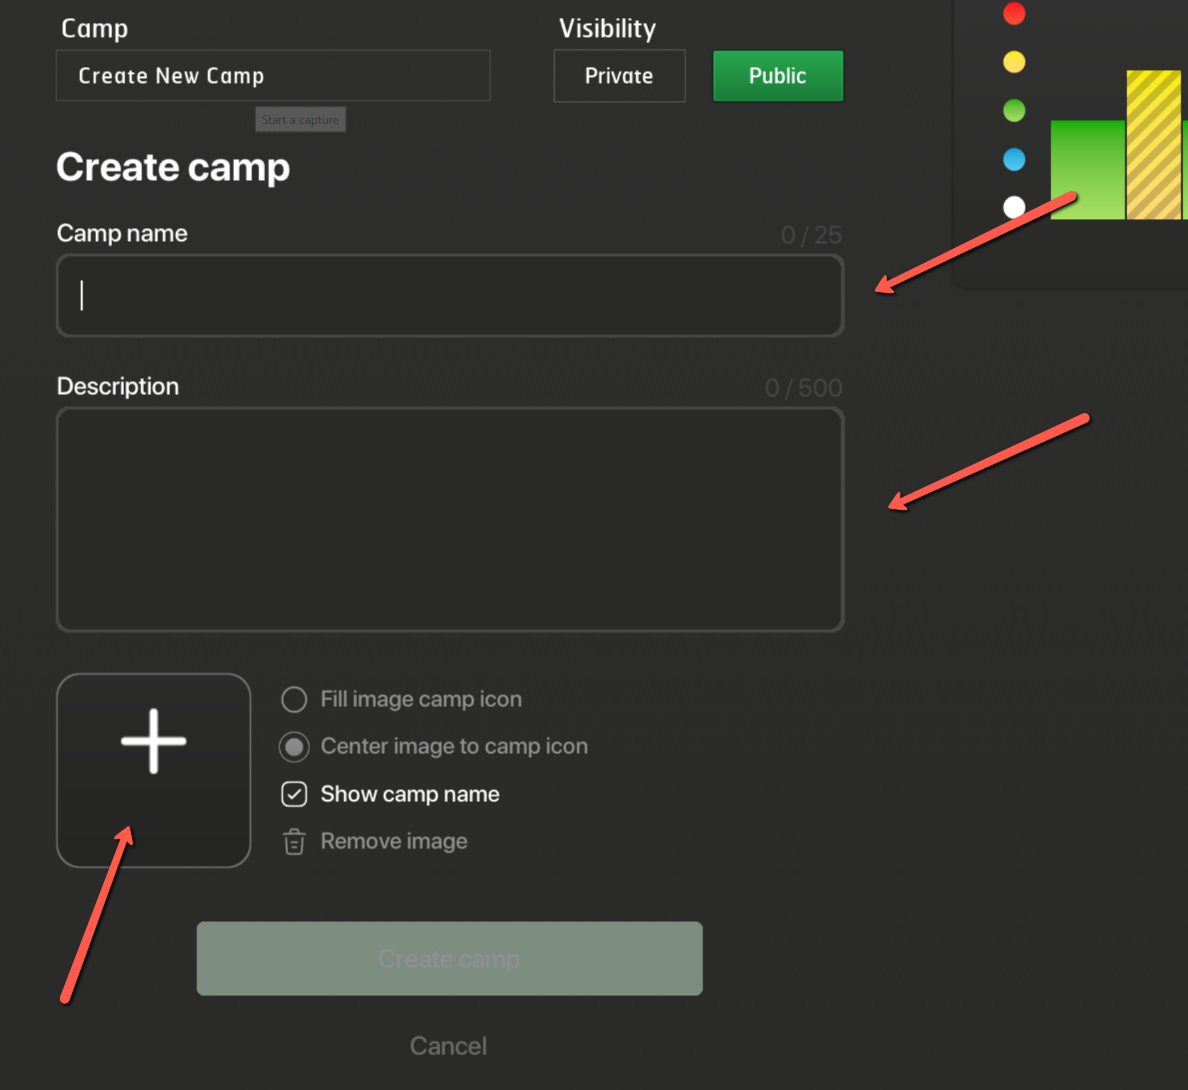Open the Create New Camp dropdown
The image size is (1188, 1090).
pyautogui.click(x=273, y=76)
